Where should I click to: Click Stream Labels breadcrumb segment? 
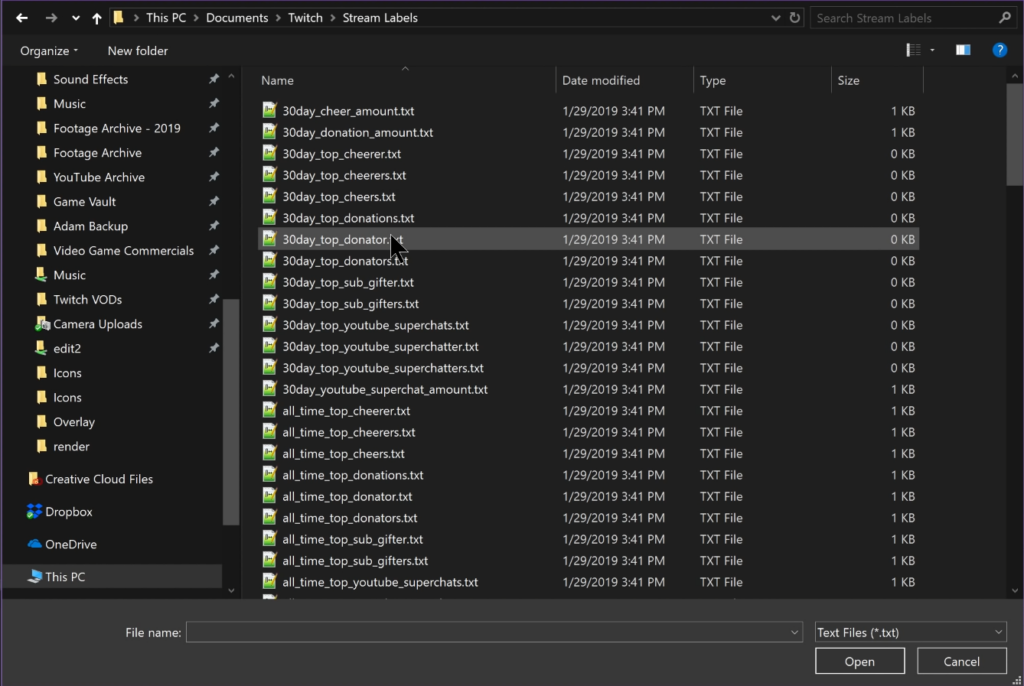pyautogui.click(x=380, y=18)
